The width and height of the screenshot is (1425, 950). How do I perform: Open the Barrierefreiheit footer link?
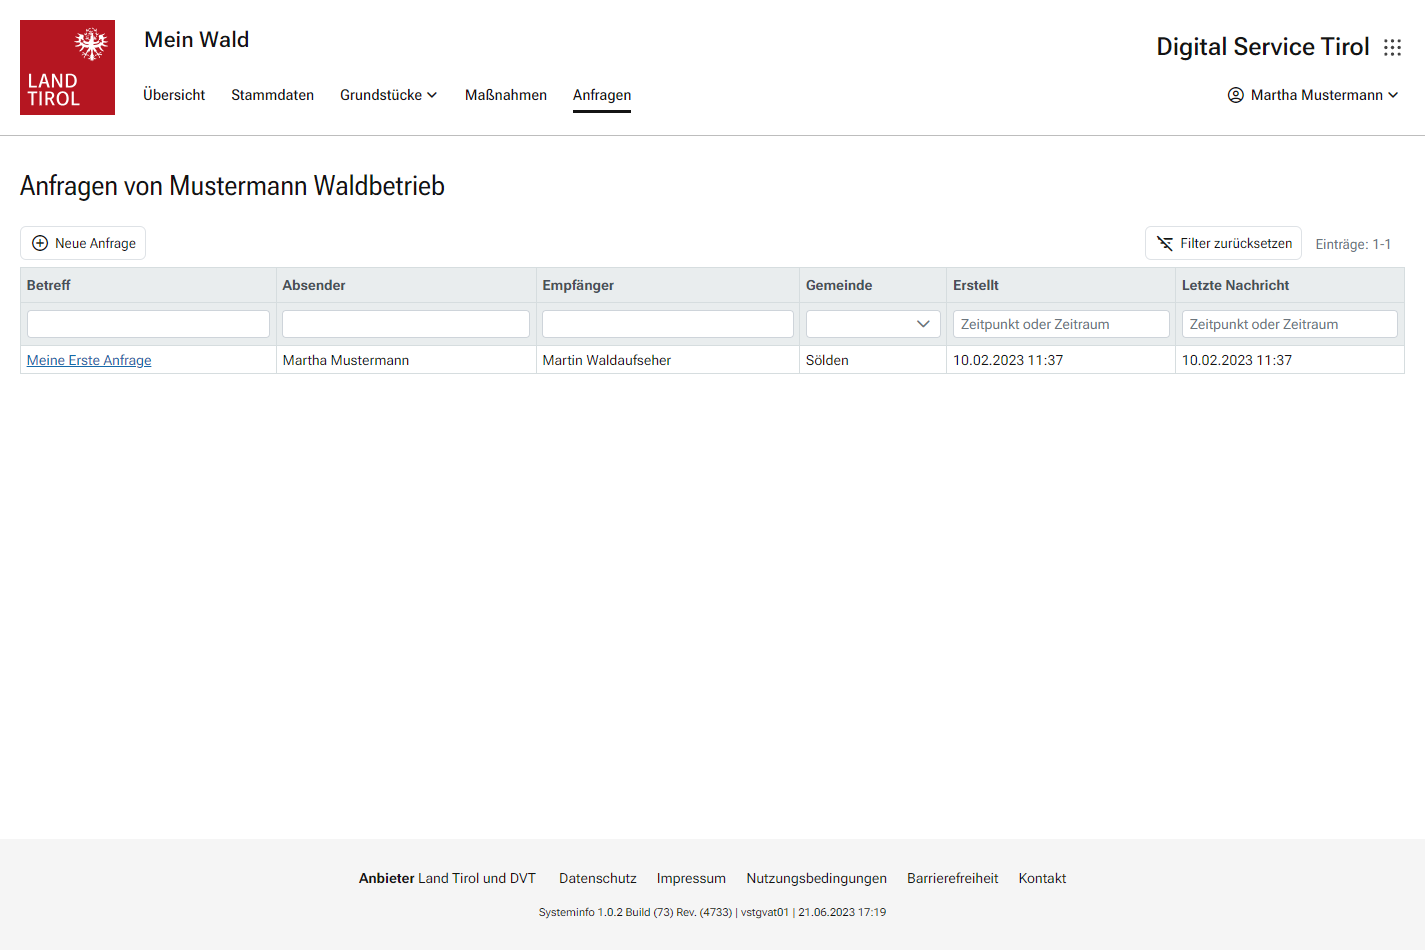(x=952, y=878)
